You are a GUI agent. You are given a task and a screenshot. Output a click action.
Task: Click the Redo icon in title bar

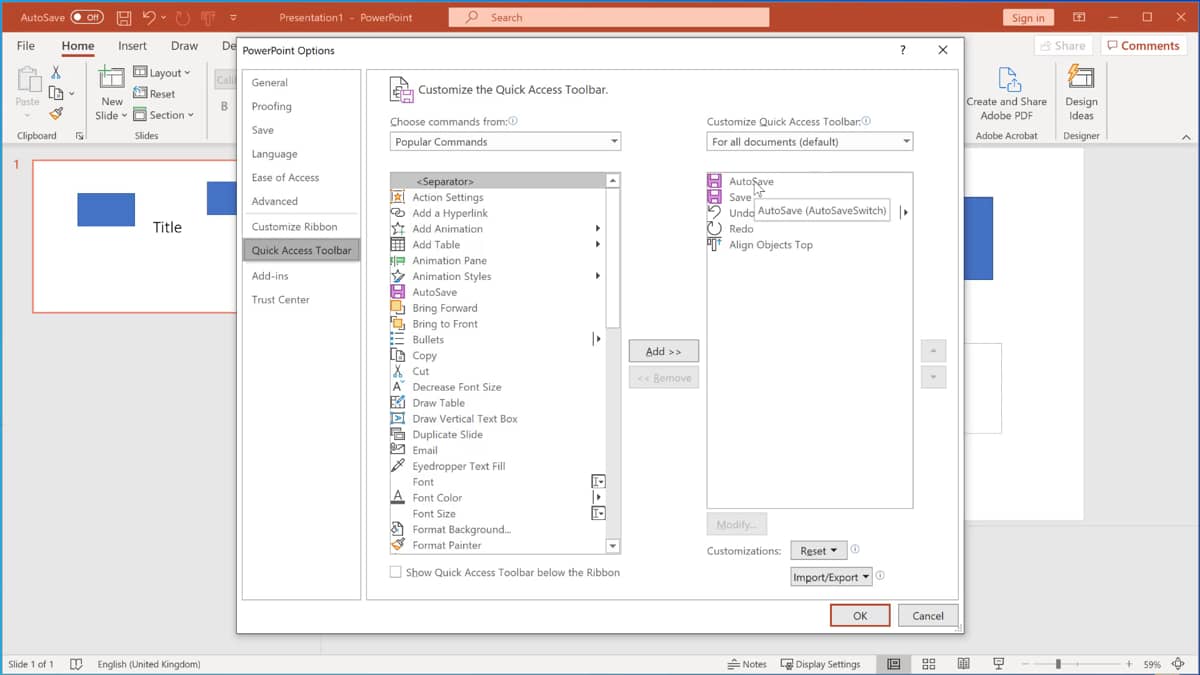pos(182,17)
